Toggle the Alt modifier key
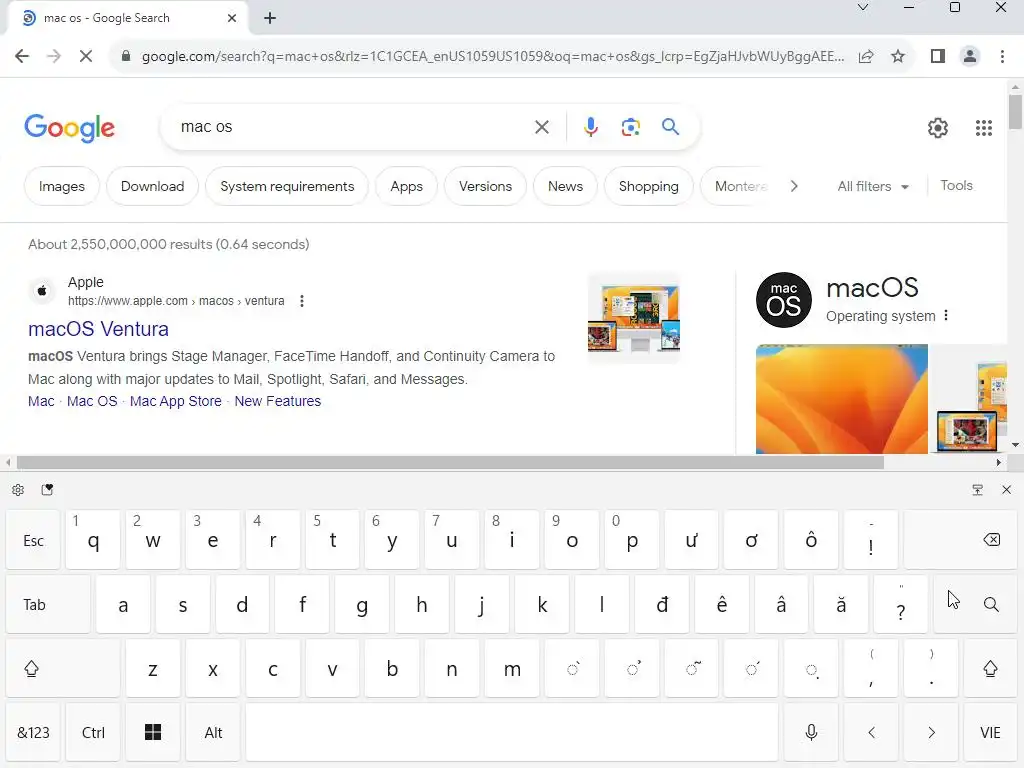 [x=213, y=732]
